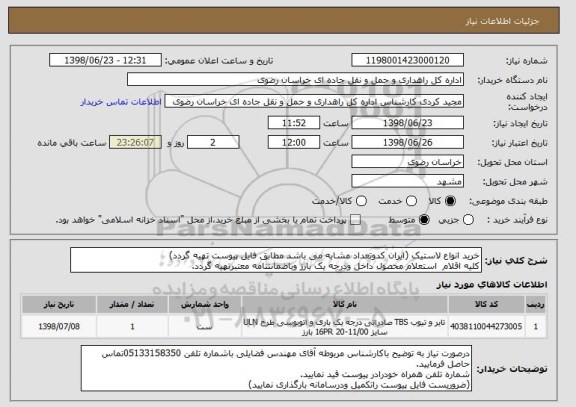The image size is (576, 407).
Task: Click the validity date field 1398/06/26
Action: pyautogui.click(x=407, y=142)
